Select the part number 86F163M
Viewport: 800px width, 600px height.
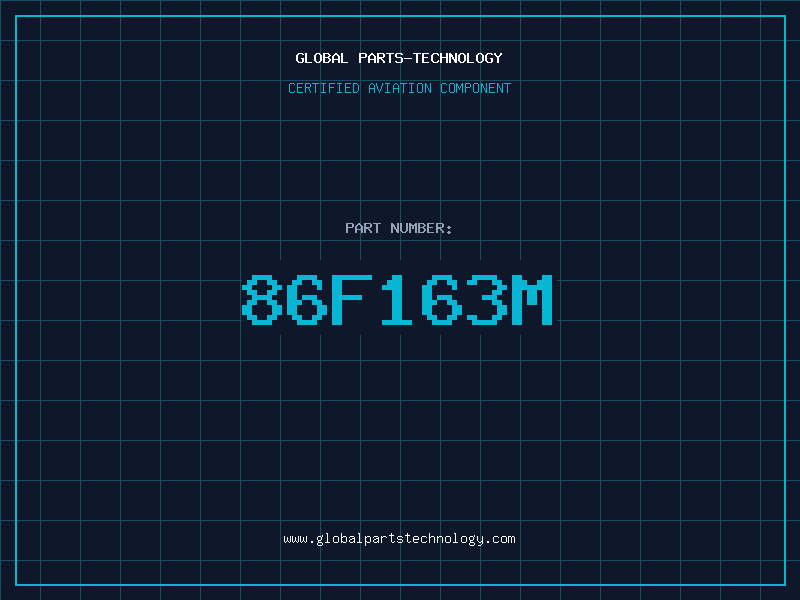(x=397, y=300)
